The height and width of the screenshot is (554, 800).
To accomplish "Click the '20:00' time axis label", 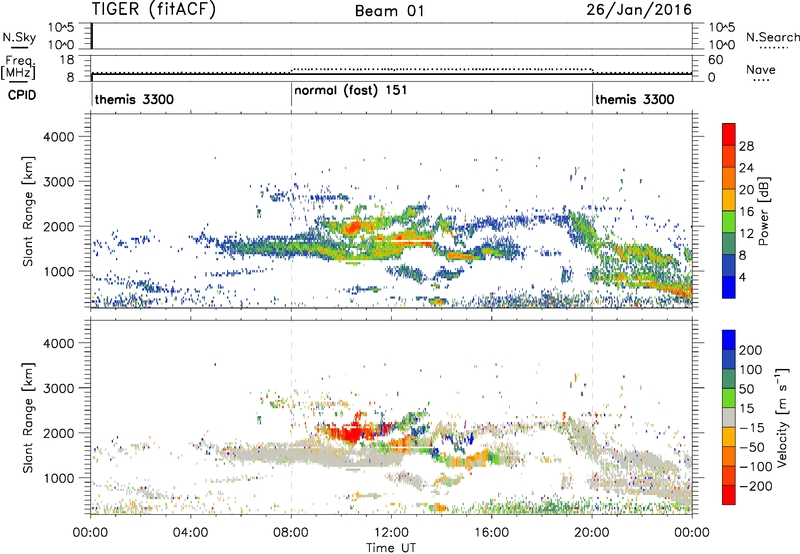I will click(x=592, y=533).
